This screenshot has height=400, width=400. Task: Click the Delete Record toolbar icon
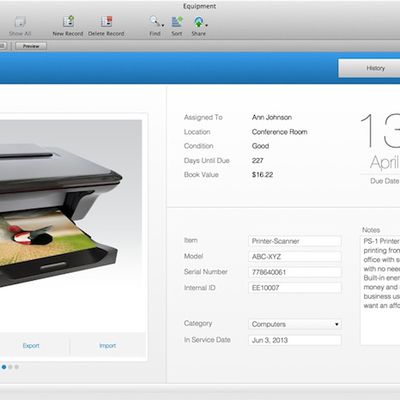pyautogui.click(x=106, y=22)
